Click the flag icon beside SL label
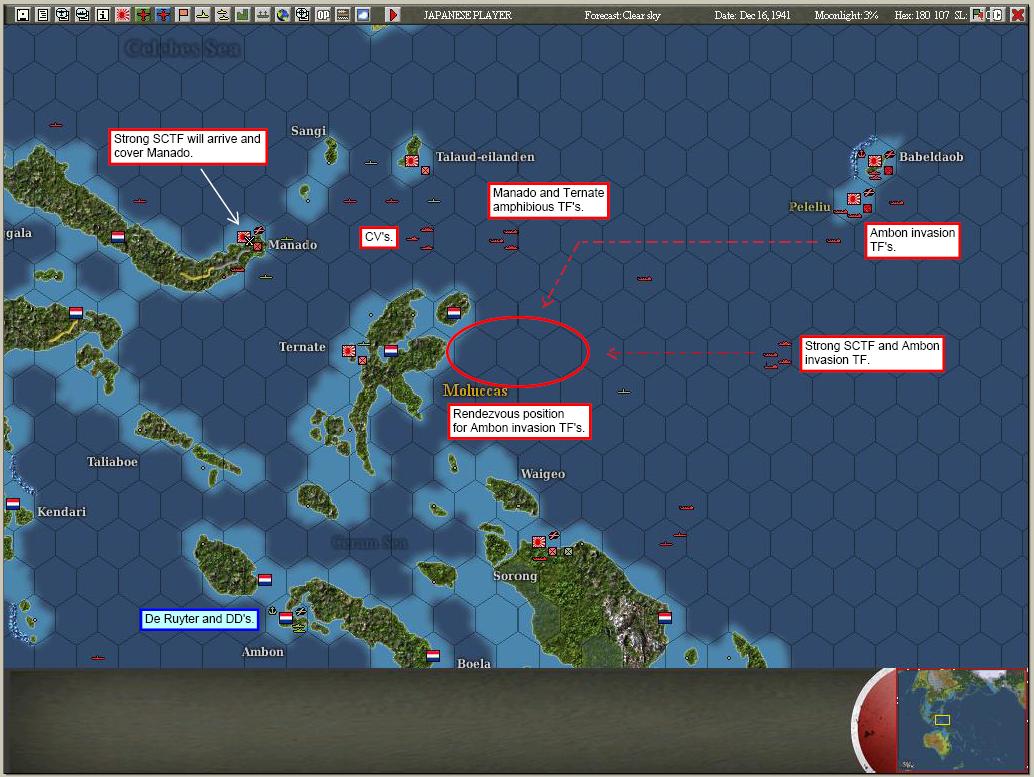Image resolution: width=1034 pixels, height=777 pixels. (x=977, y=15)
